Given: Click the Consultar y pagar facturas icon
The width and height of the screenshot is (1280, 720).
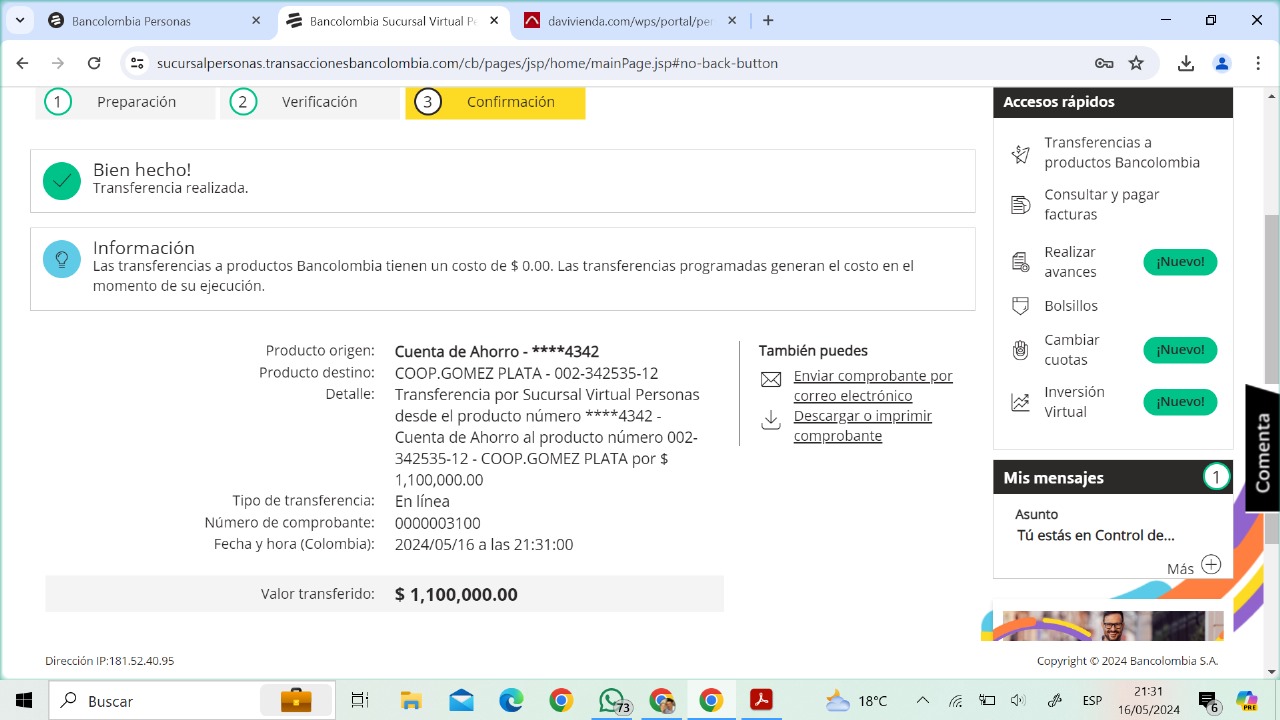Looking at the screenshot, I should (x=1020, y=205).
